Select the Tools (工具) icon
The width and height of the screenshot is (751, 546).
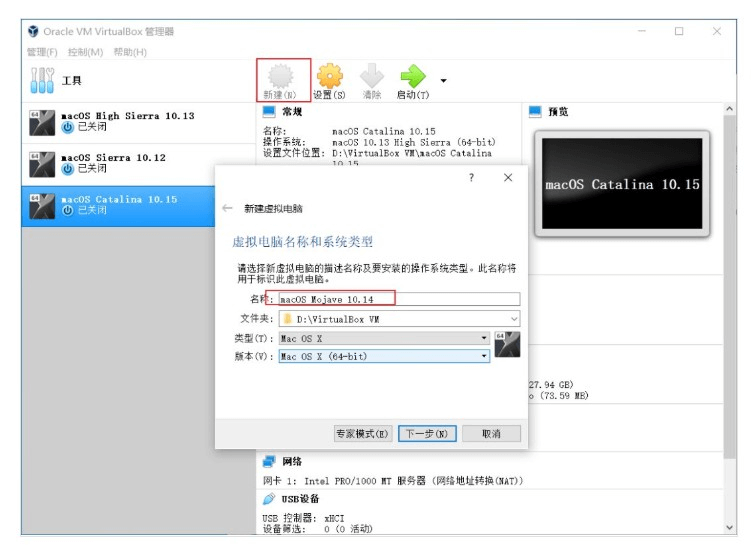[x=42, y=80]
